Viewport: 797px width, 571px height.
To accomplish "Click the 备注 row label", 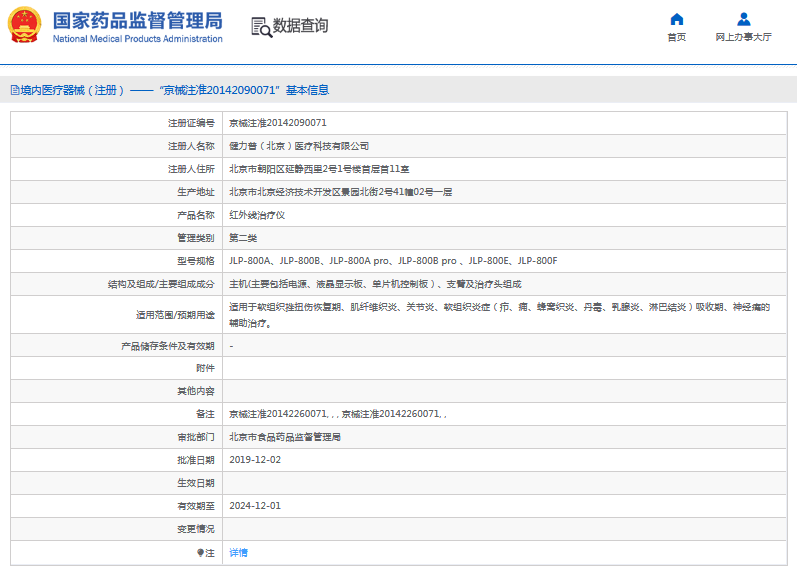I will tap(205, 414).
